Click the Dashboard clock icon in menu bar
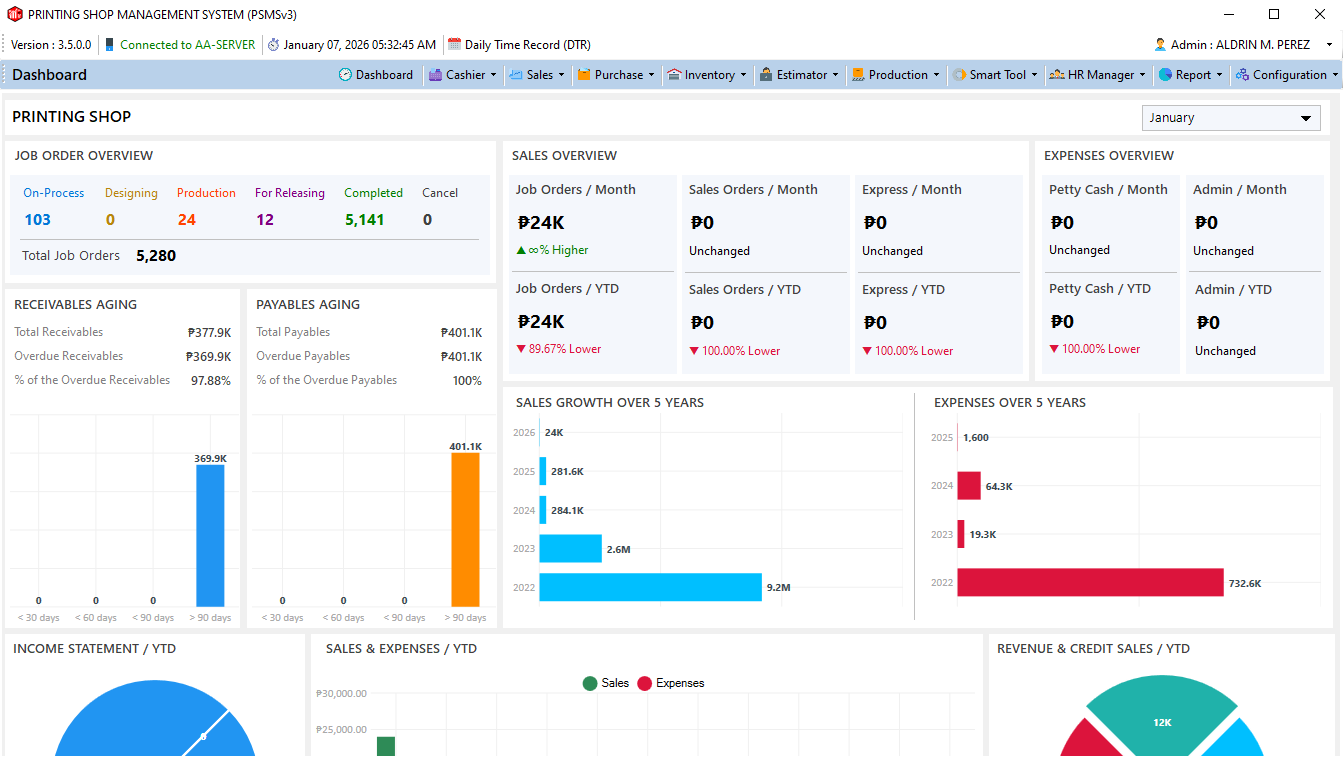Image resolution: width=1343 pixels, height=758 pixels. click(x=345, y=75)
